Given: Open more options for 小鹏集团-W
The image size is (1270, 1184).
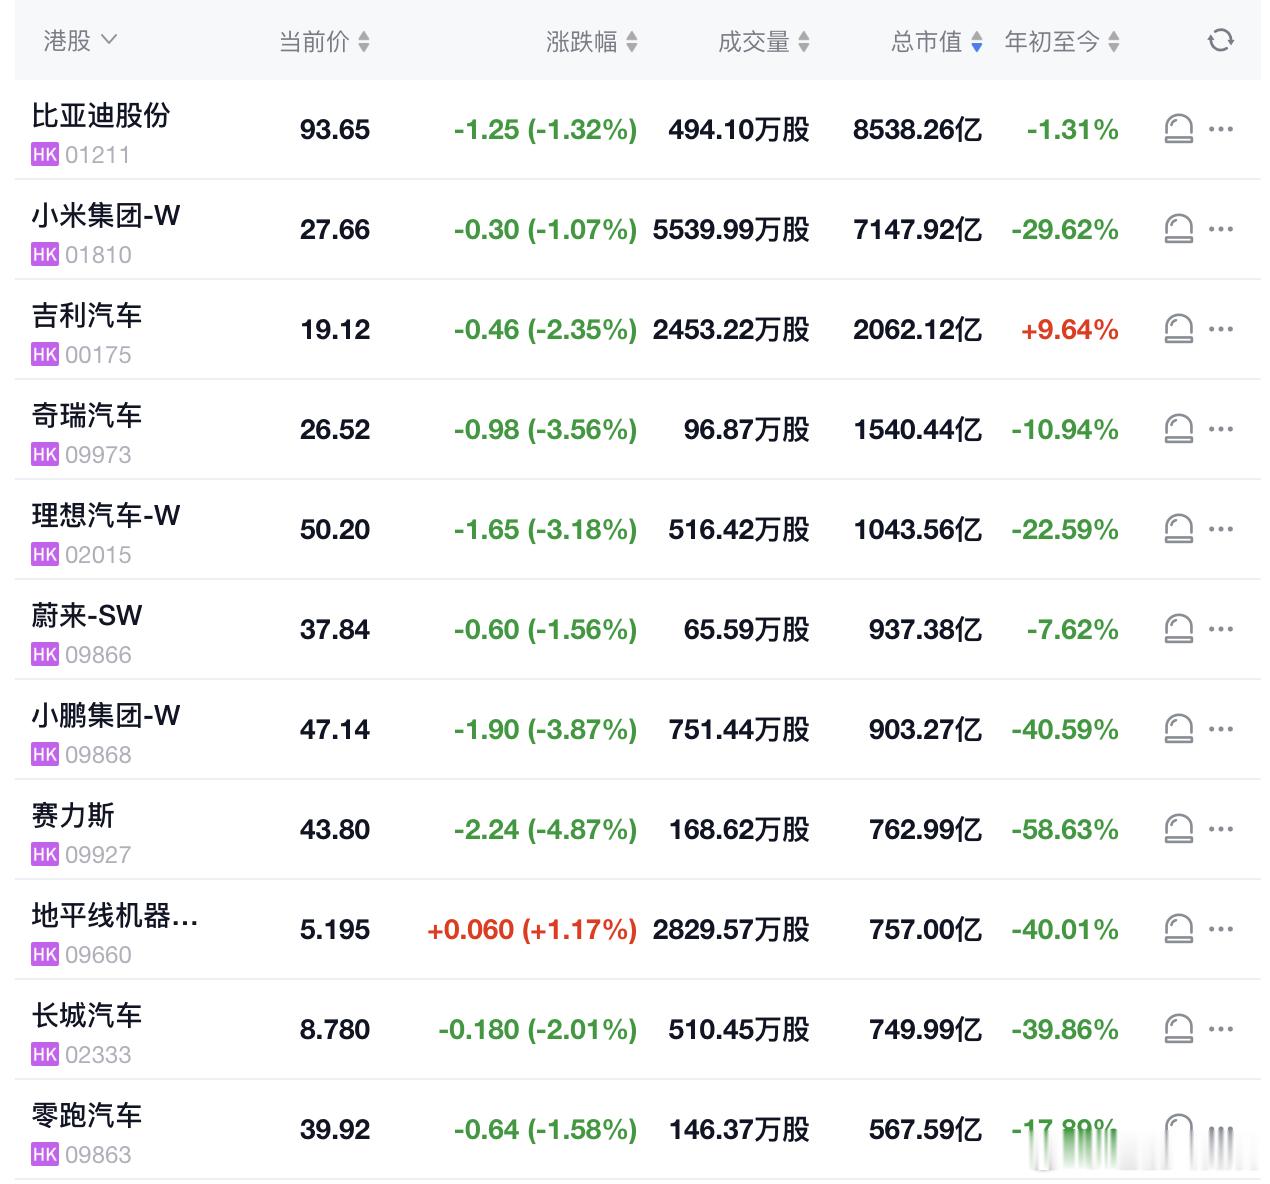Looking at the screenshot, I should pos(1221,729).
